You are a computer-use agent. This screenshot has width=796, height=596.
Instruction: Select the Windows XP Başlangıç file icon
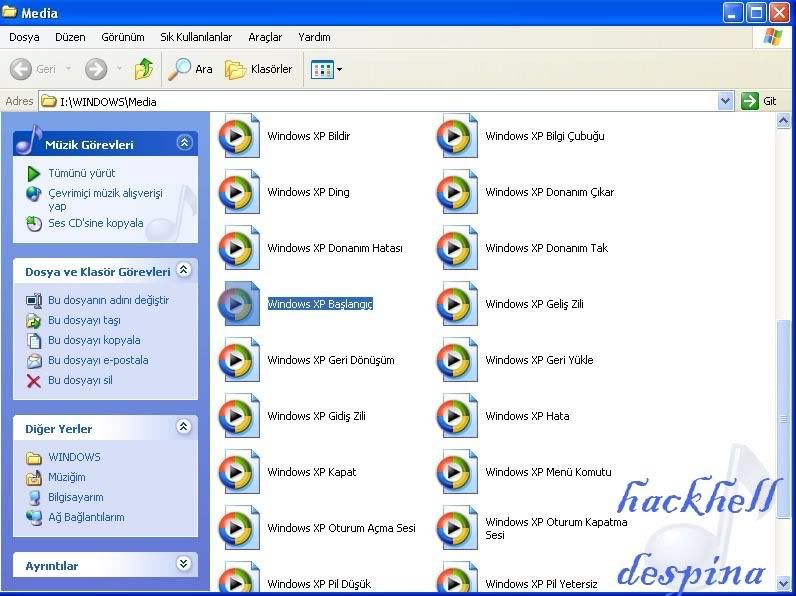click(x=239, y=304)
